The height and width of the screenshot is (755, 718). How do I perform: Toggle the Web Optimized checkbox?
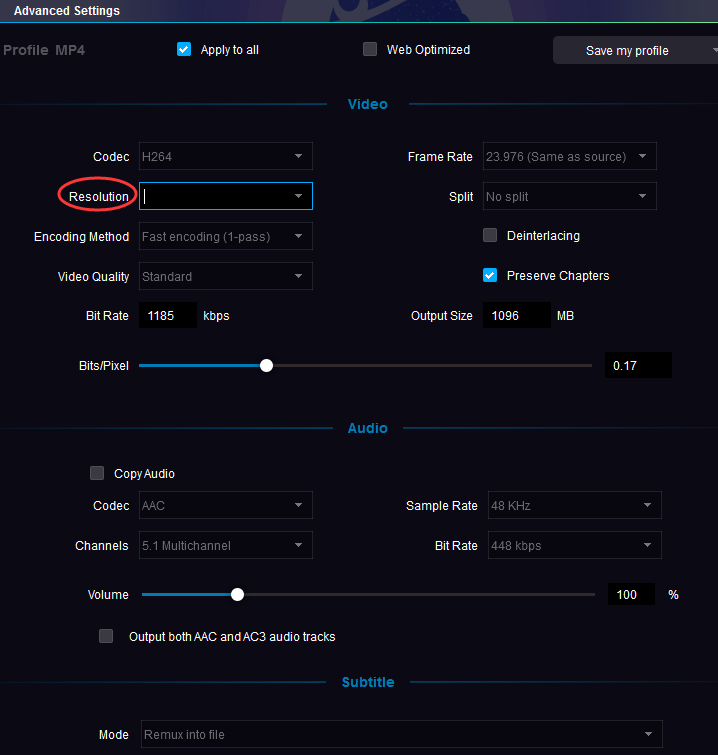click(x=370, y=49)
